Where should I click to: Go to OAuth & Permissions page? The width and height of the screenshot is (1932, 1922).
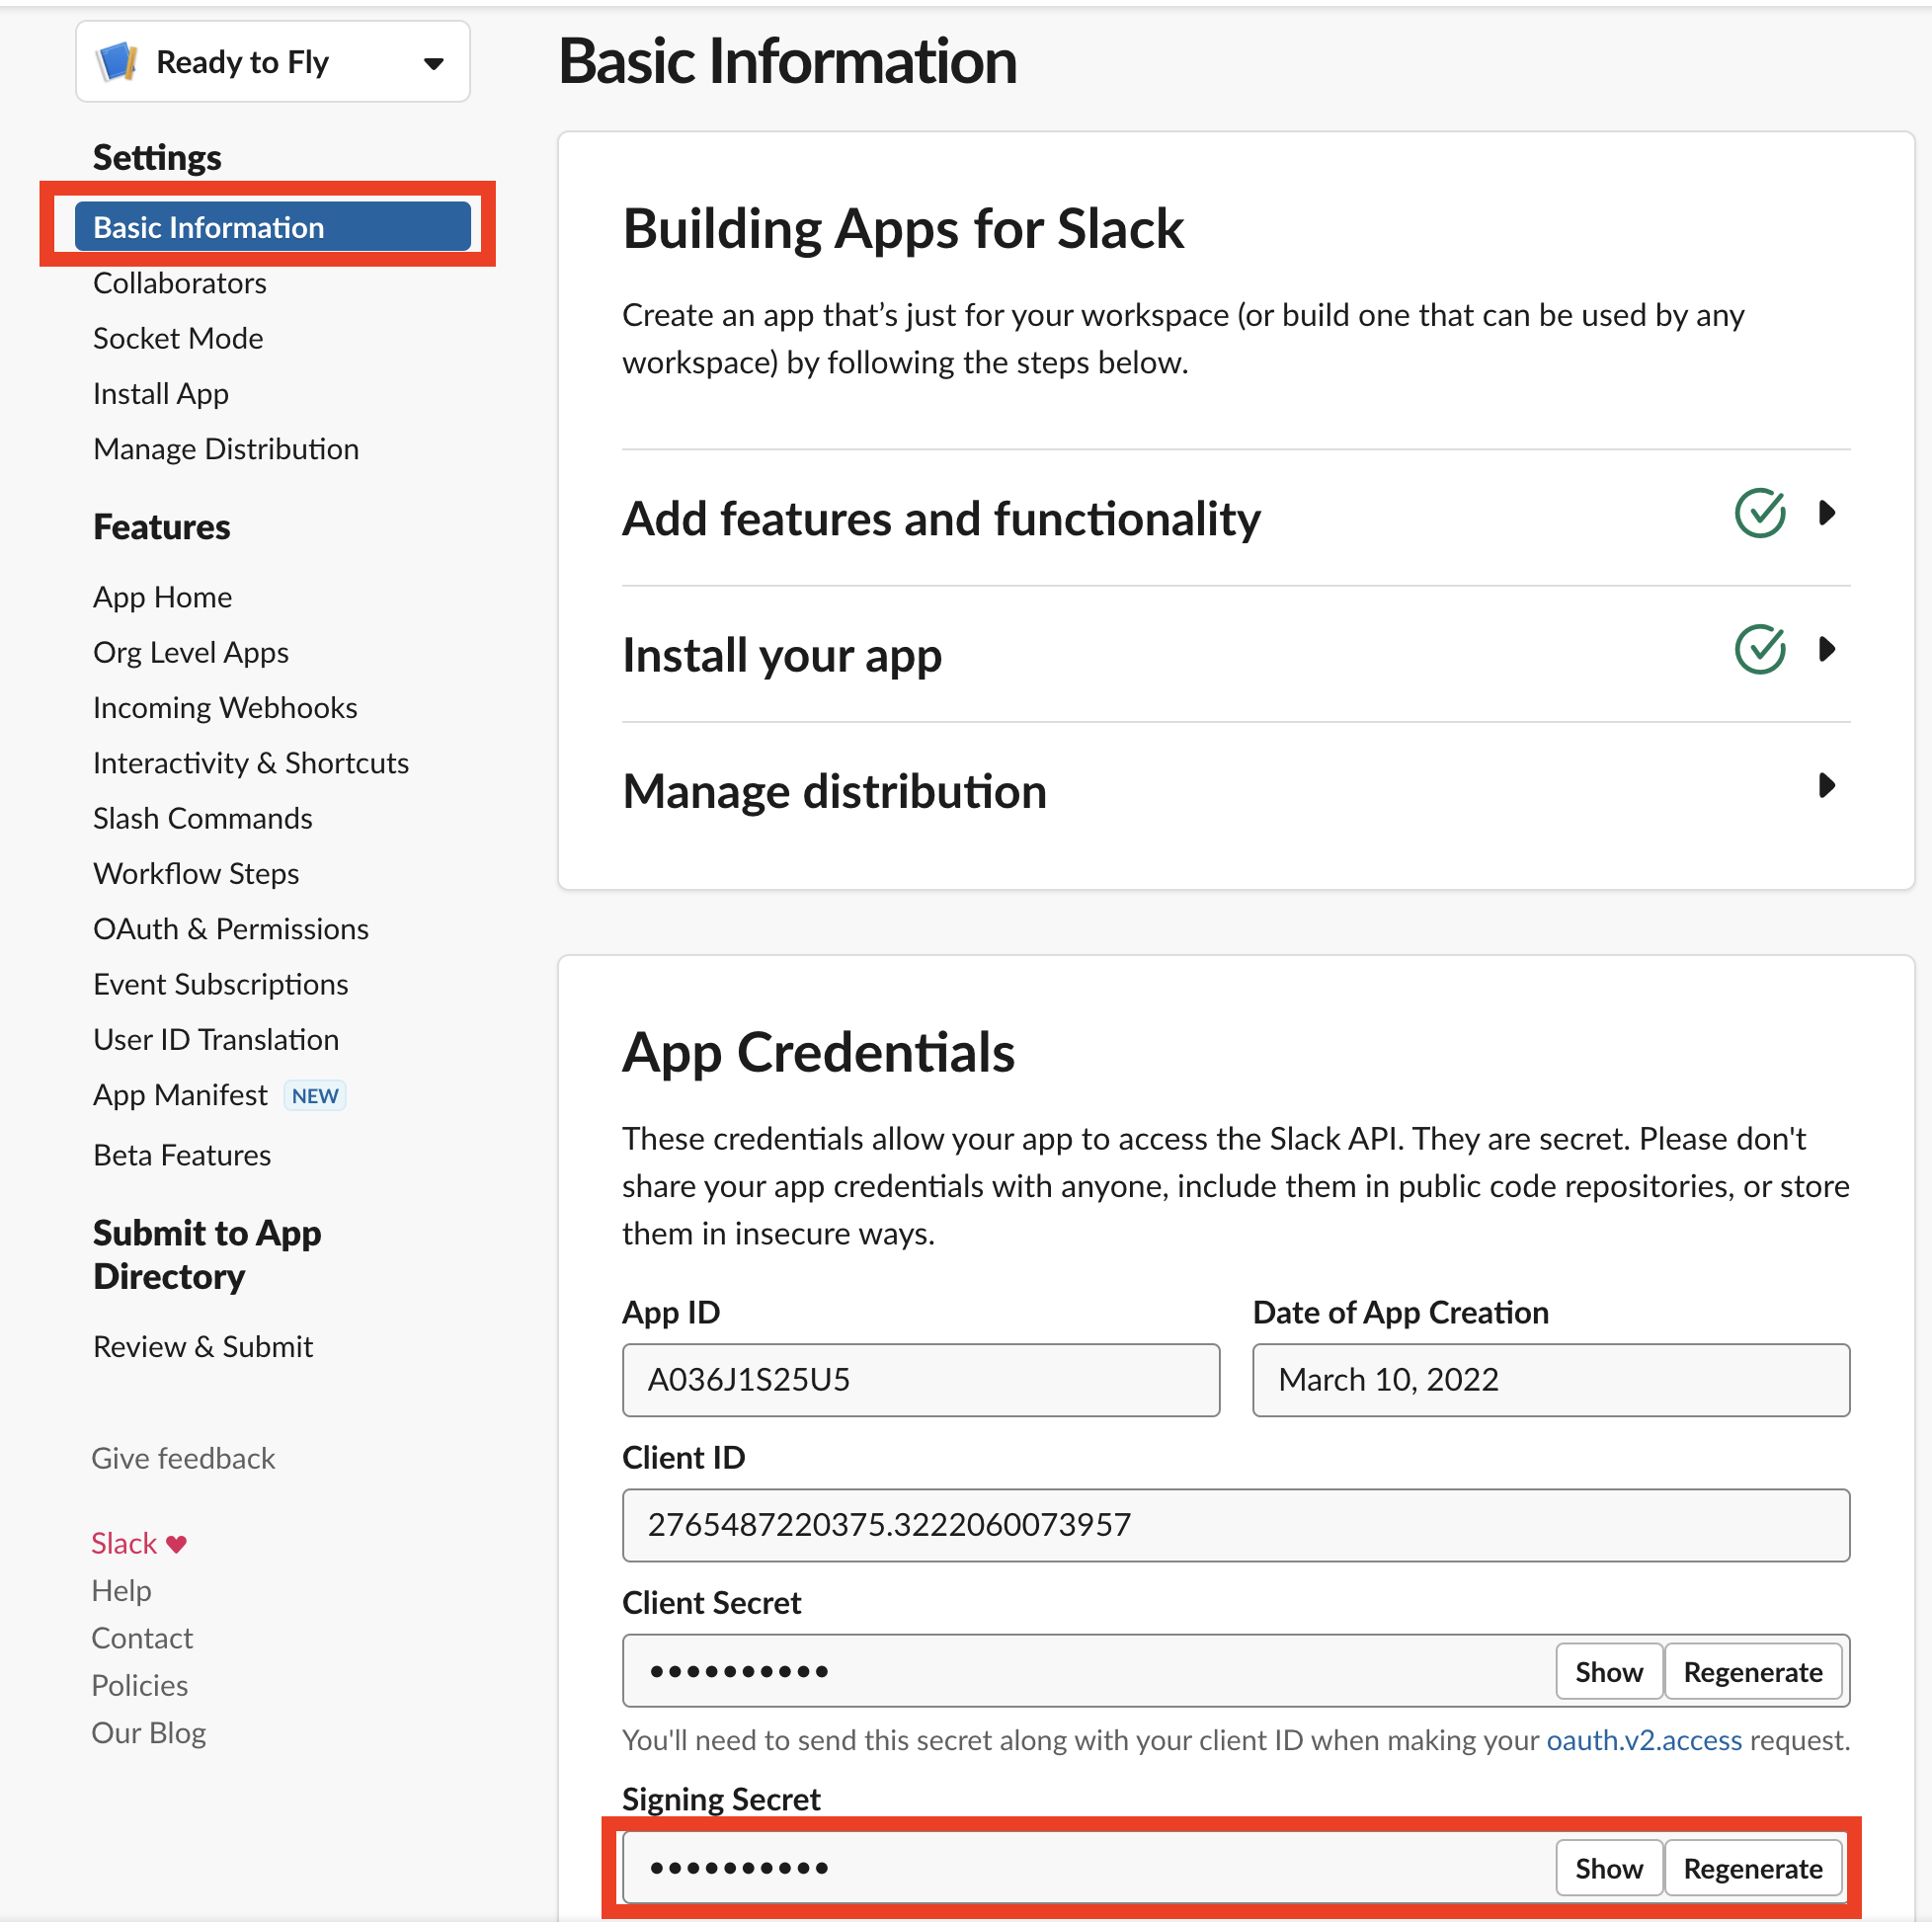tap(231, 929)
